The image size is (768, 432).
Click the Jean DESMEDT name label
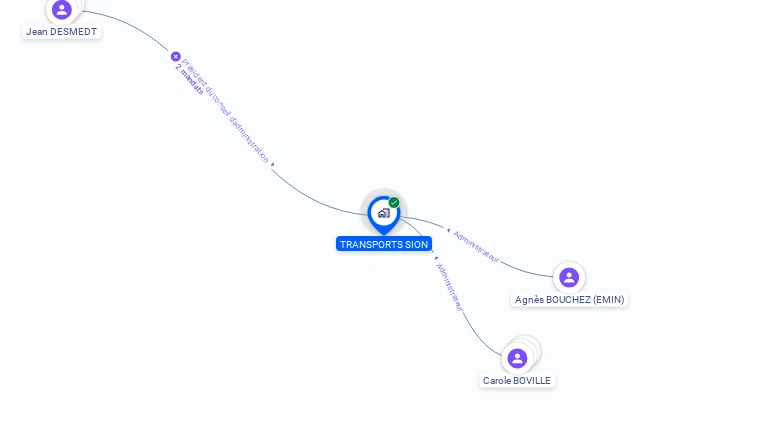tap(61, 32)
